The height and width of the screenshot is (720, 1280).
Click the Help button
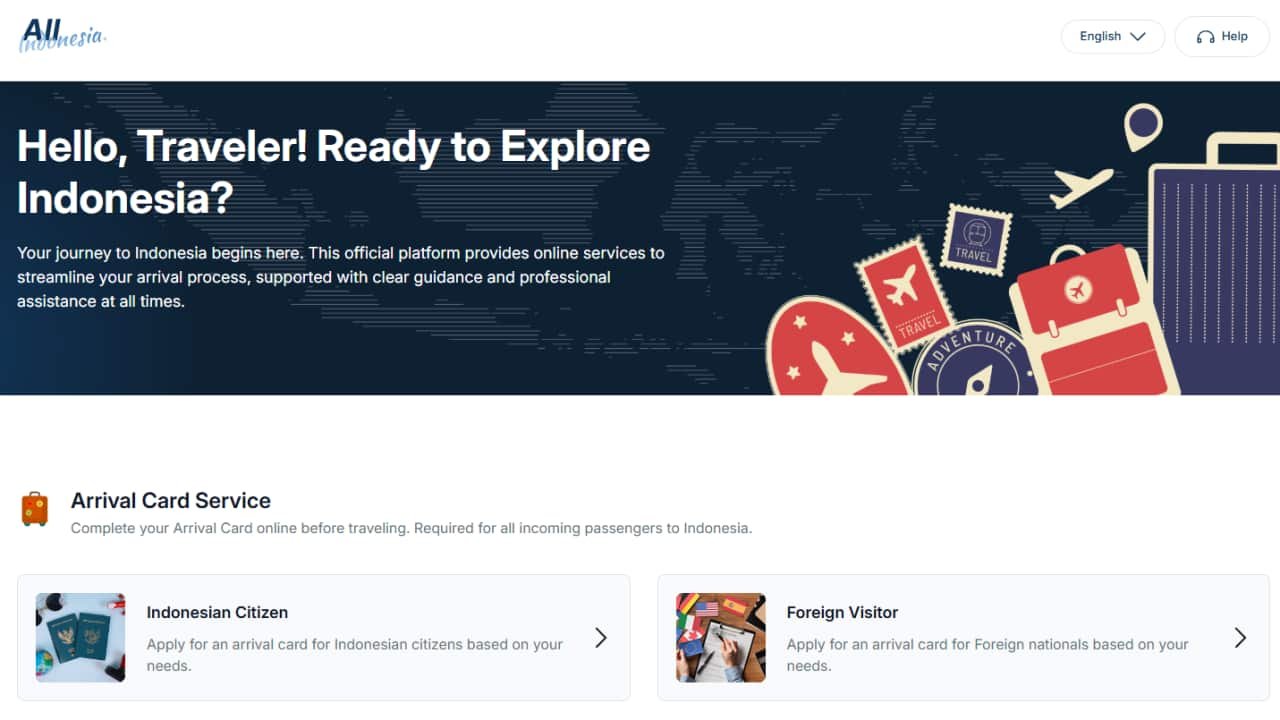pyautogui.click(x=1221, y=36)
